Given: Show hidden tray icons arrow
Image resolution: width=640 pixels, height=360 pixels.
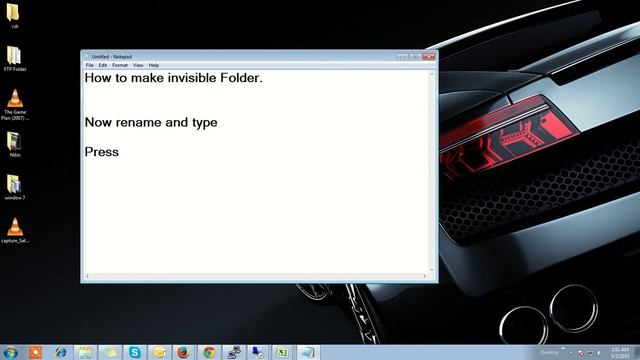Looking at the screenshot, I should coord(571,353).
